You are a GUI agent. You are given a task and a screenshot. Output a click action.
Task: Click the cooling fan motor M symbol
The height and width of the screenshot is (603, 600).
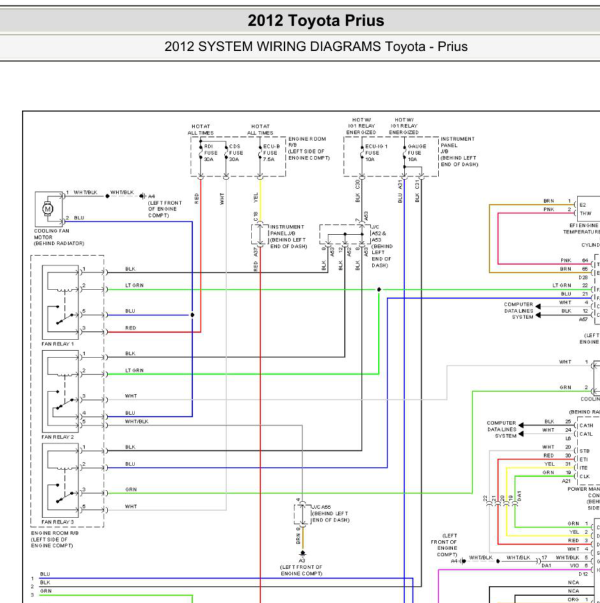pos(48,209)
